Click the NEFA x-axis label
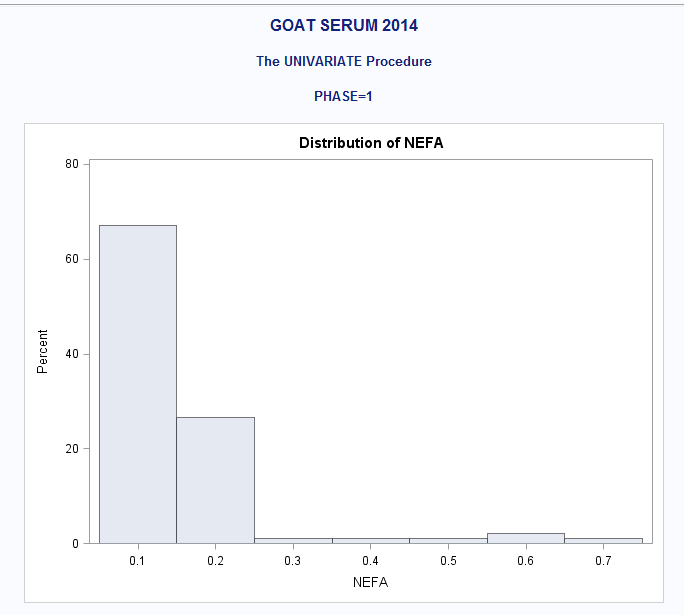This screenshot has width=684, height=615. 371,582
